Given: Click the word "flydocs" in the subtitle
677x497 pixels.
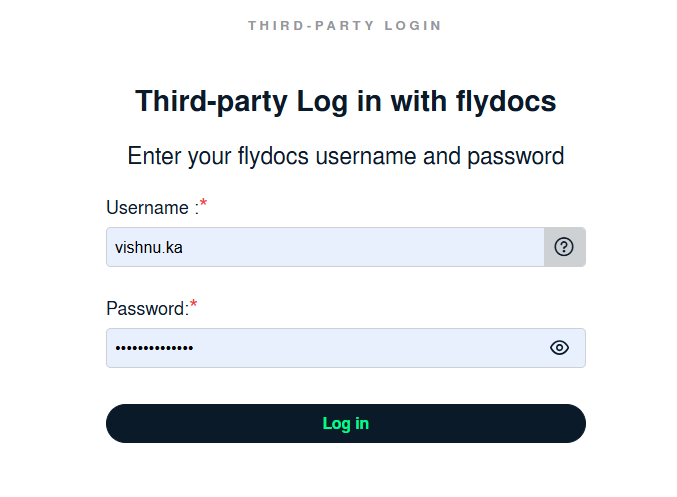Looking at the screenshot, I should pyautogui.click(x=273, y=156).
